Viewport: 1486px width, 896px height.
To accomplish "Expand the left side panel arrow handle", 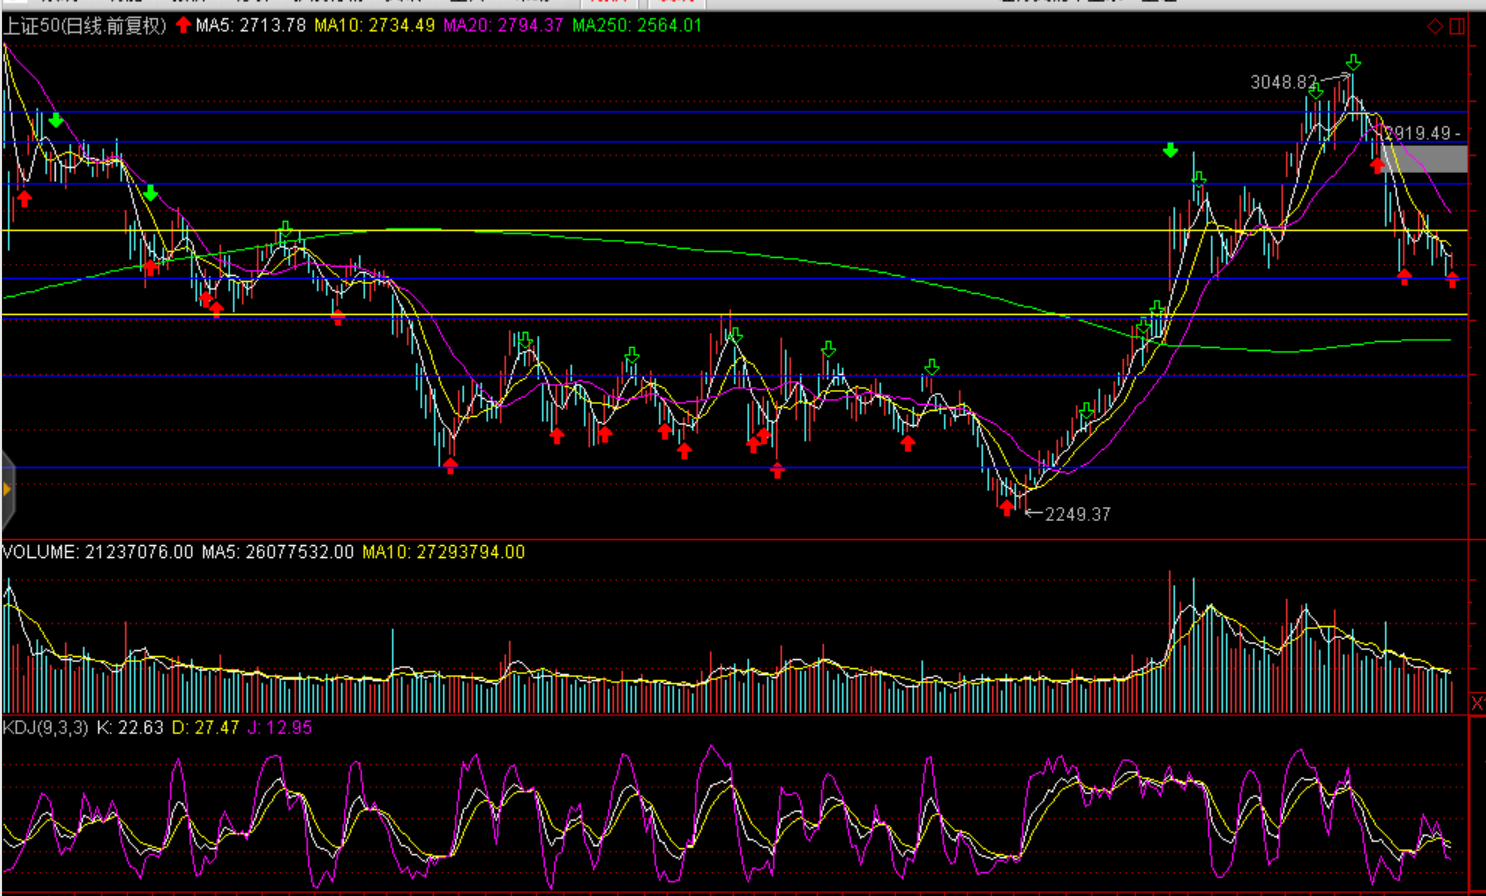I will [7, 490].
